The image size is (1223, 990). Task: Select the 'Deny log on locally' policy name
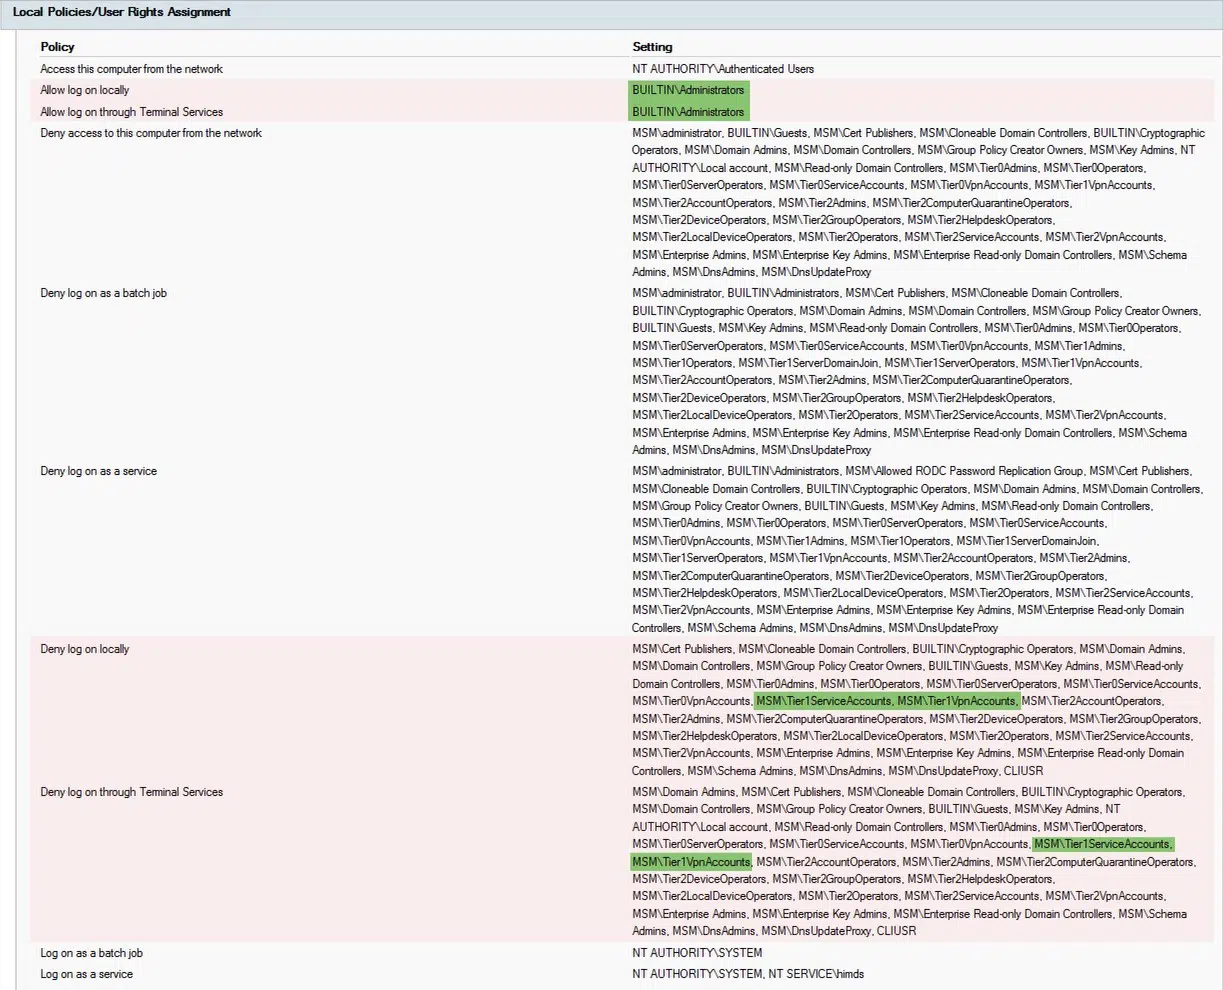(85, 649)
